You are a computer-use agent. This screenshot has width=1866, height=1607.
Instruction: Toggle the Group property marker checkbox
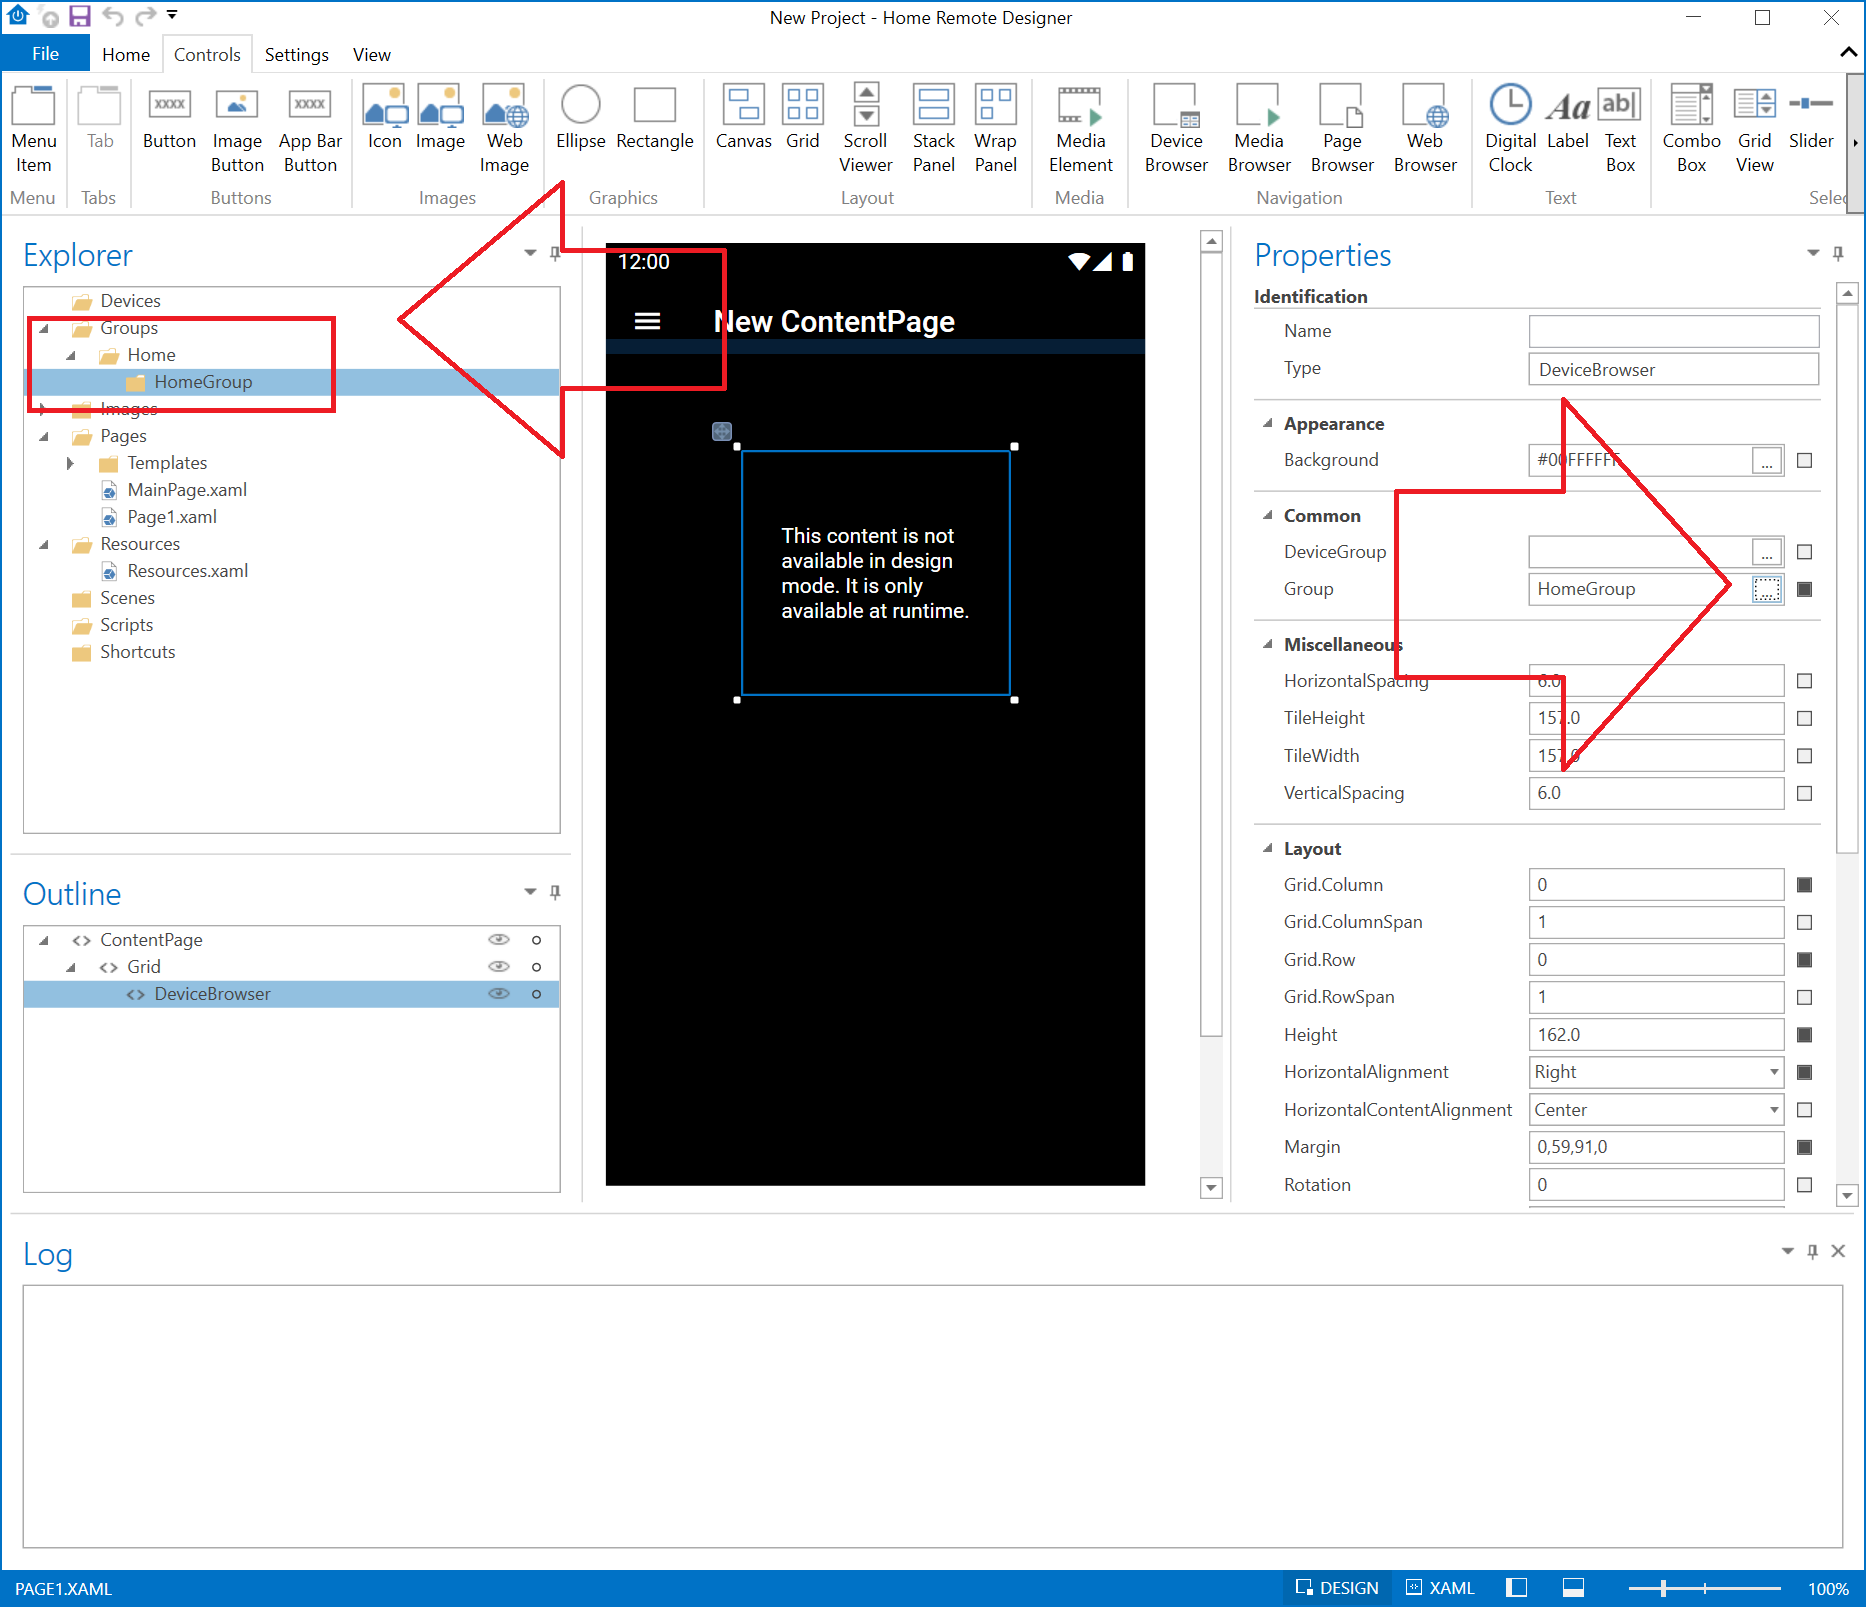point(1804,589)
